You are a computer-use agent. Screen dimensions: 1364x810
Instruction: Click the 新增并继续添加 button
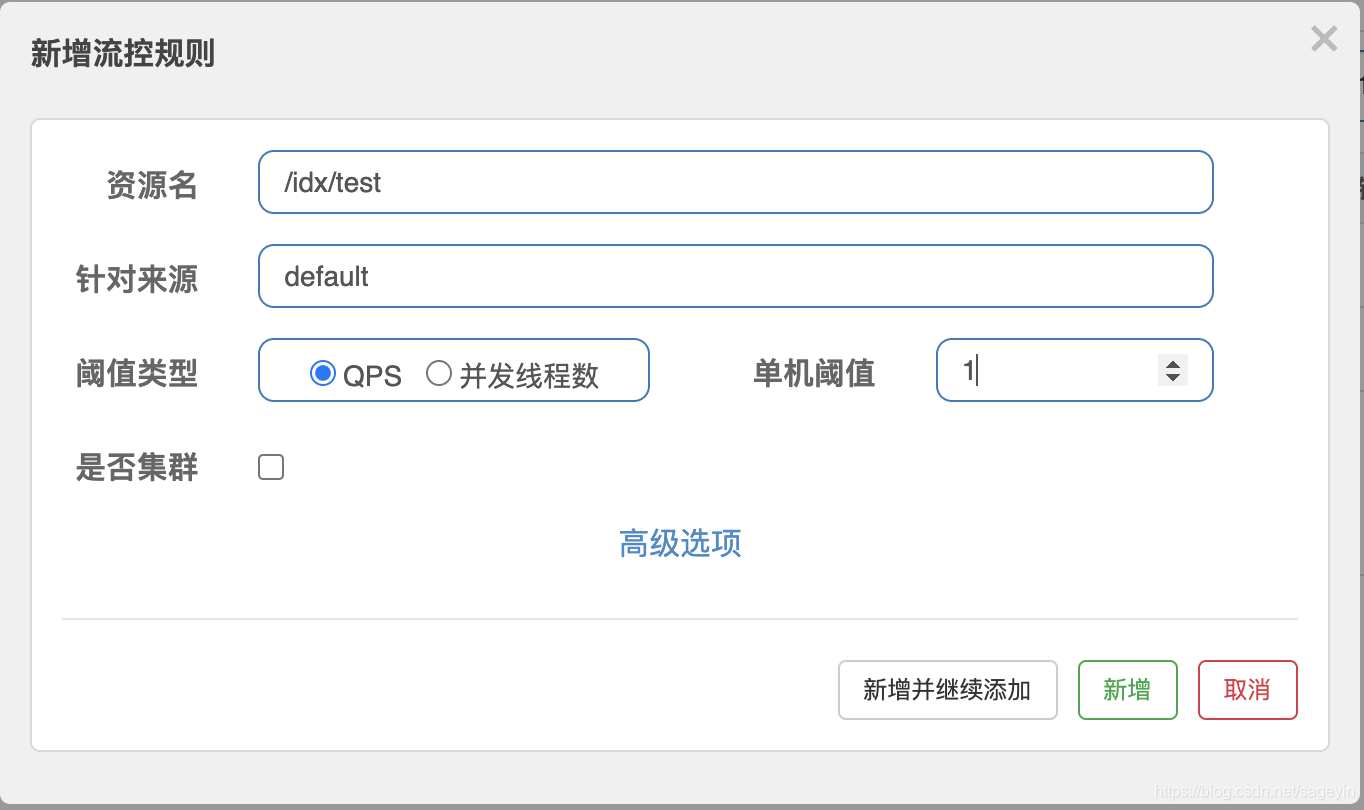(947, 690)
